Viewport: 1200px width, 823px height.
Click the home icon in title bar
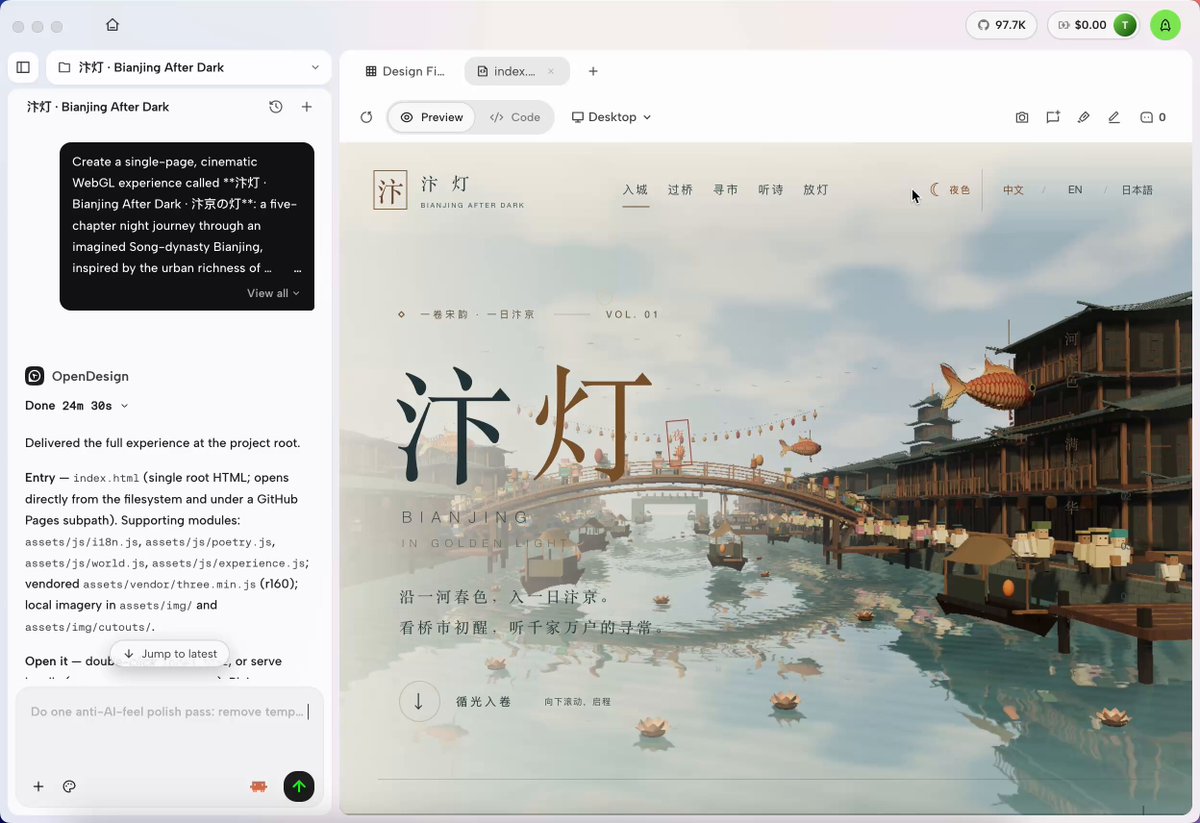point(112,25)
